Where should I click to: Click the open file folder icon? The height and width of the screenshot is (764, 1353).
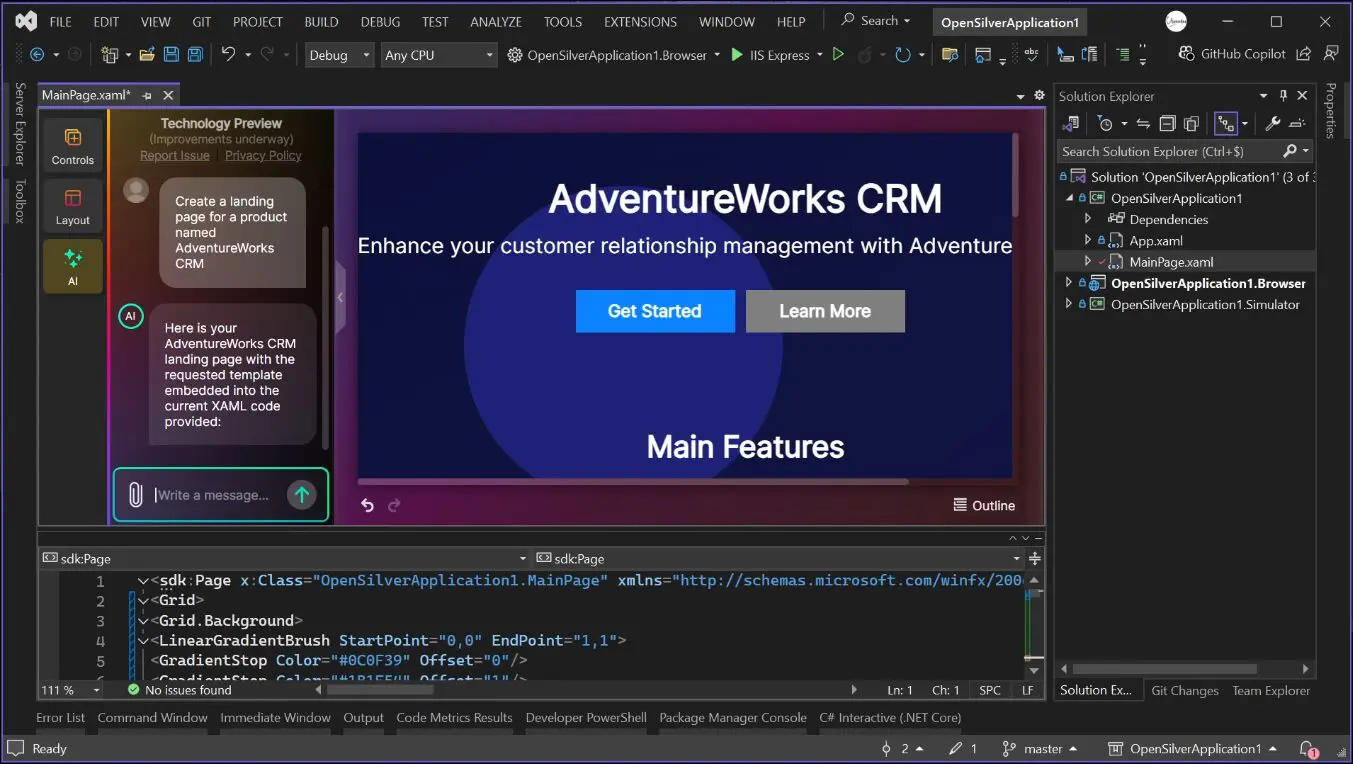pos(147,55)
